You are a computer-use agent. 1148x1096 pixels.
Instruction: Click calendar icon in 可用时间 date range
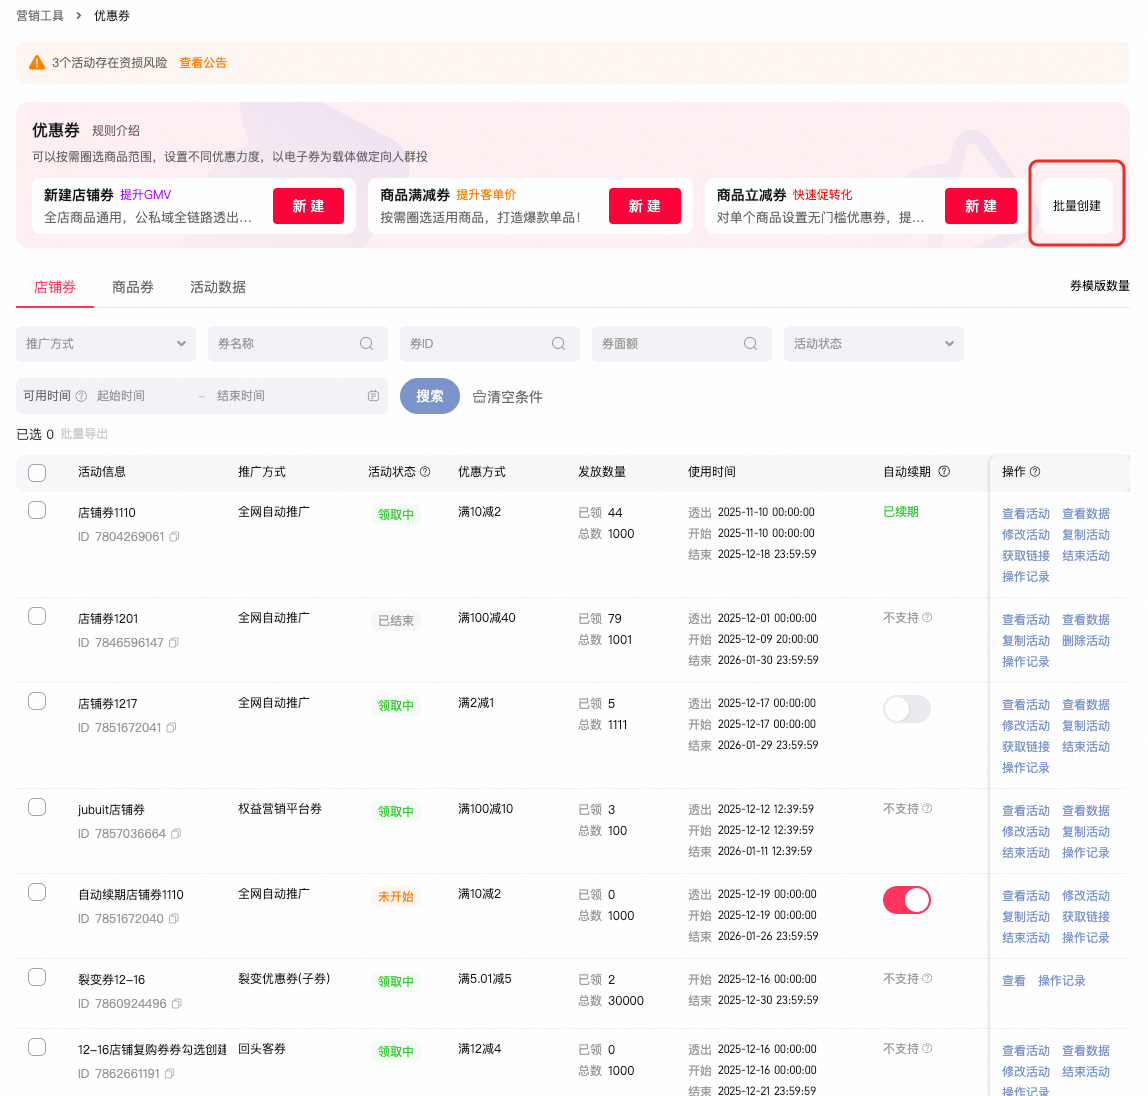click(373, 396)
